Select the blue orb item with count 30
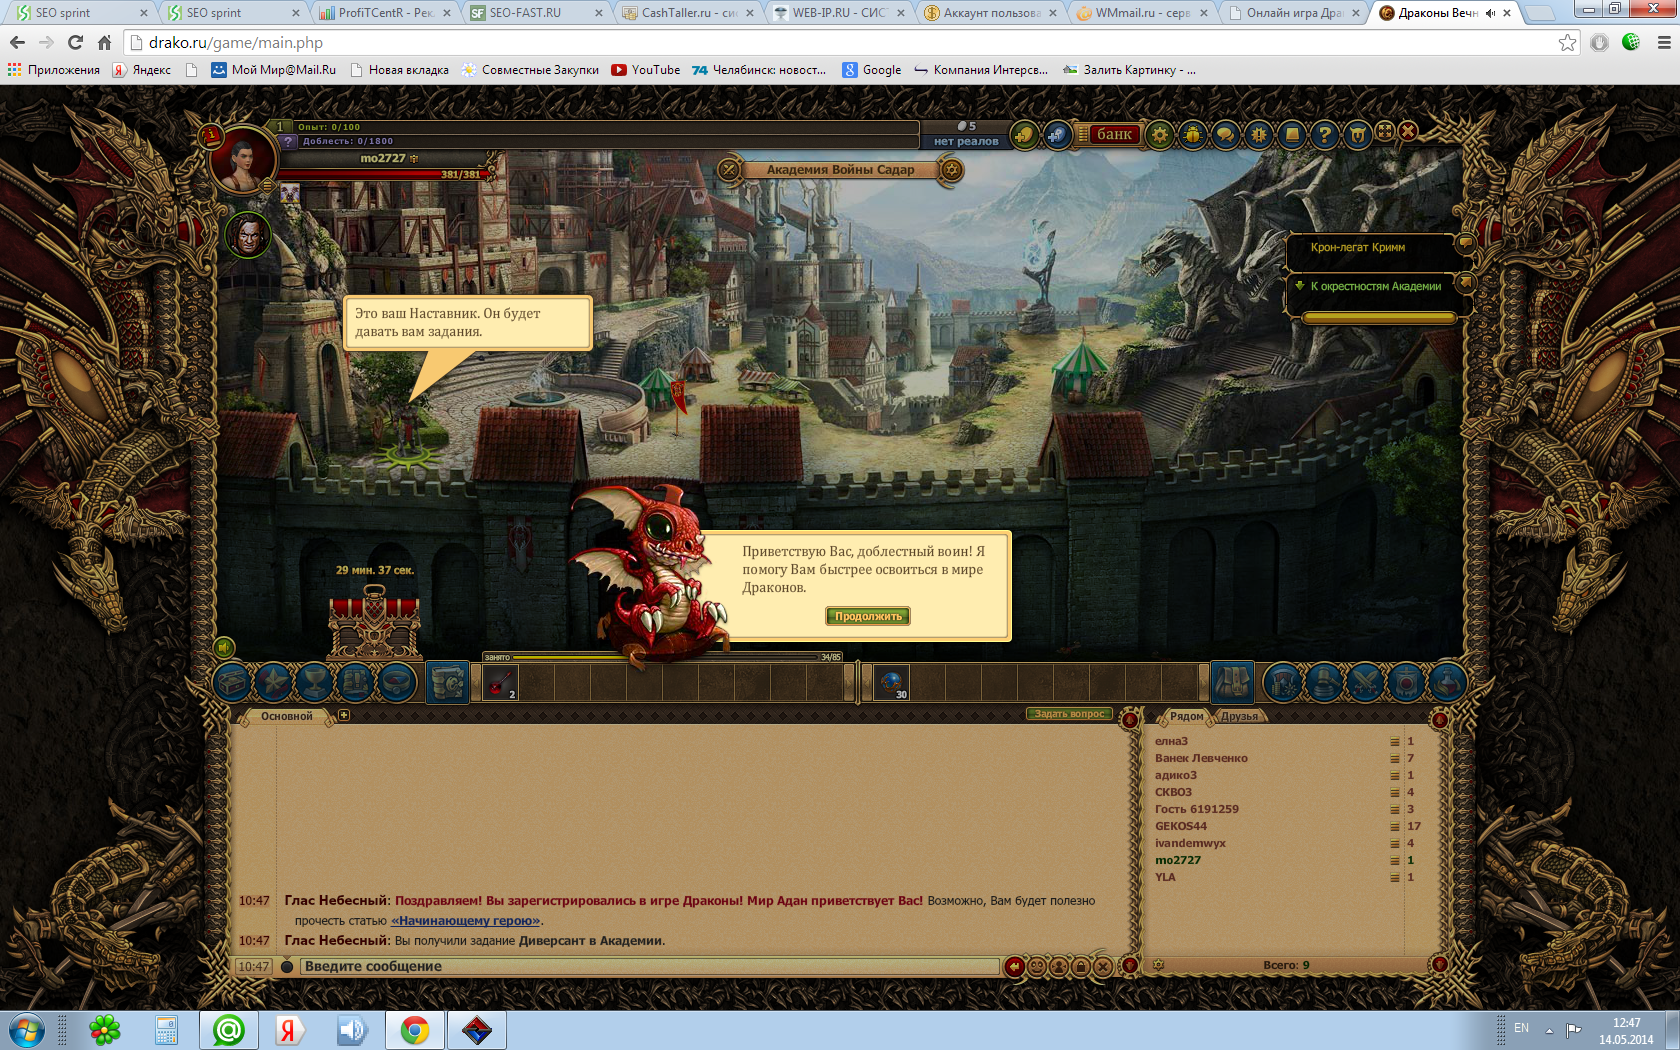This screenshot has height=1050, width=1680. [891, 683]
